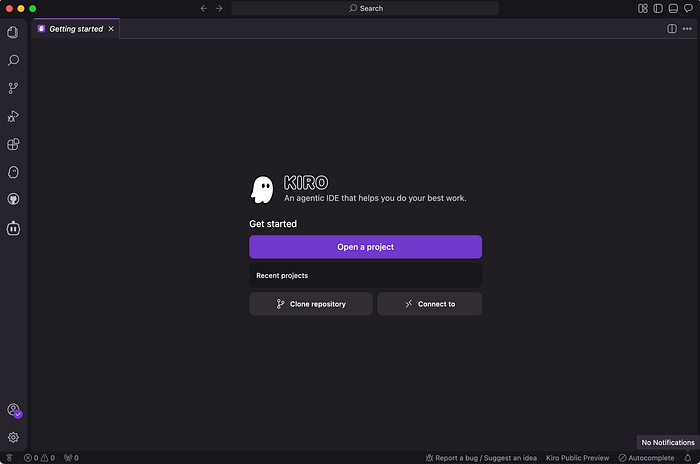The width and height of the screenshot is (700, 464).
Task: Click the KIRO title text
Action: [306, 183]
